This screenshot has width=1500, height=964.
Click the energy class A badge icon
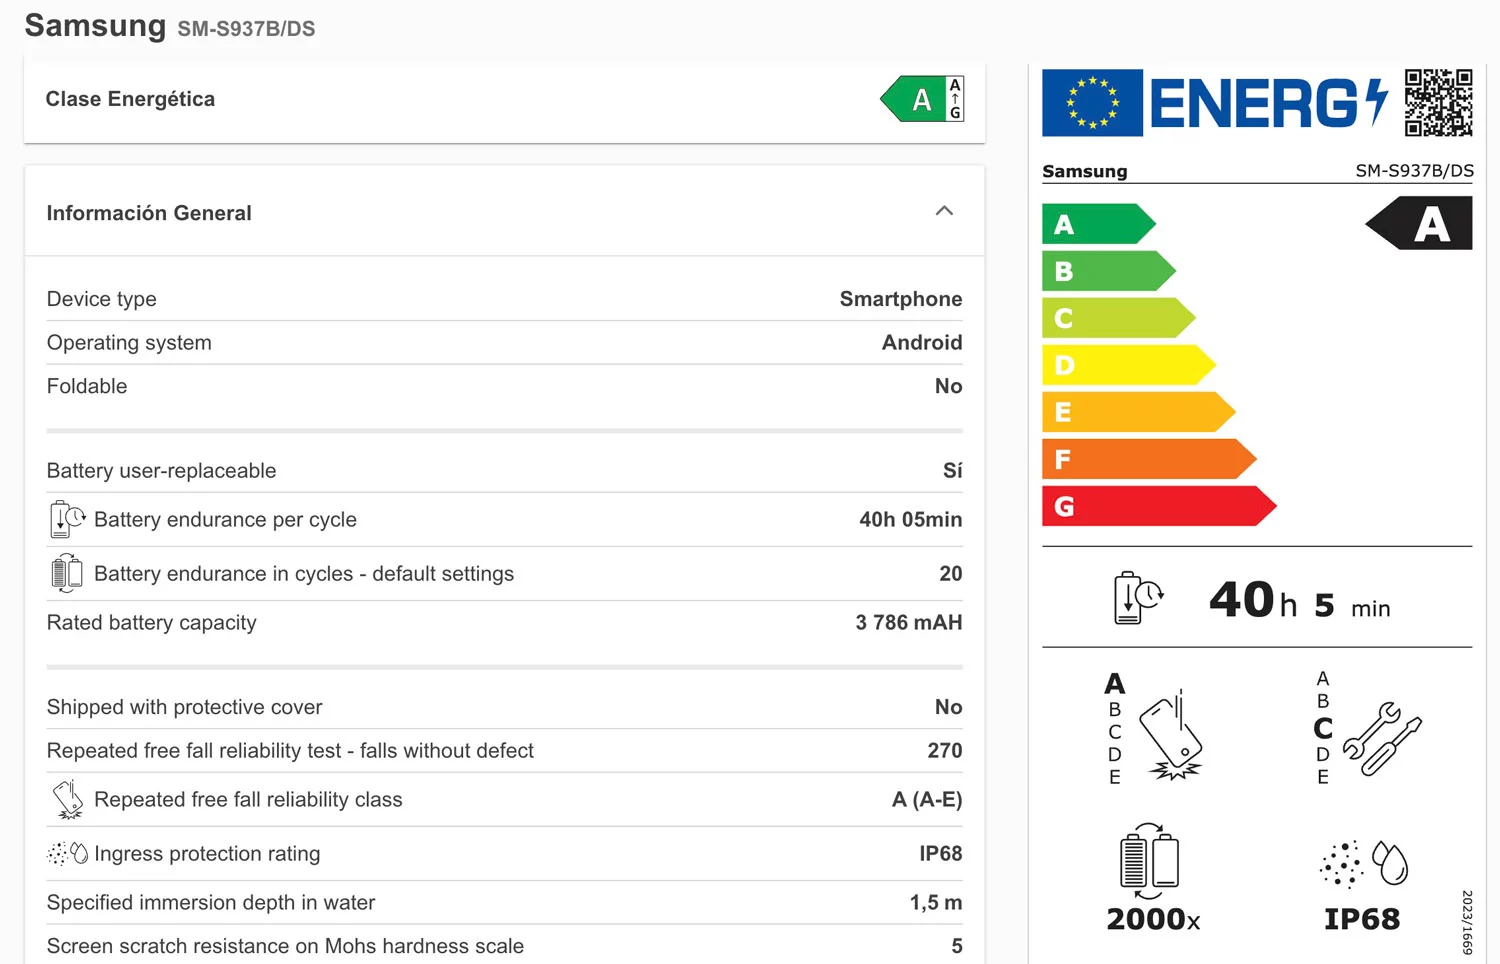click(x=922, y=99)
